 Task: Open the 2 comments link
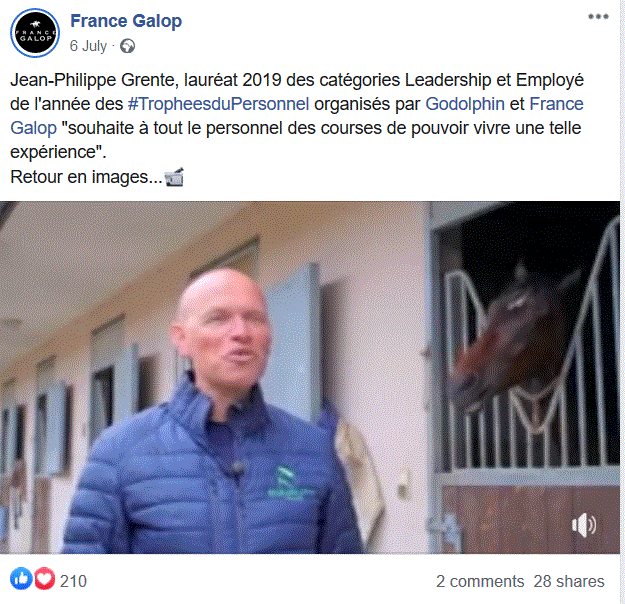tap(480, 581)
